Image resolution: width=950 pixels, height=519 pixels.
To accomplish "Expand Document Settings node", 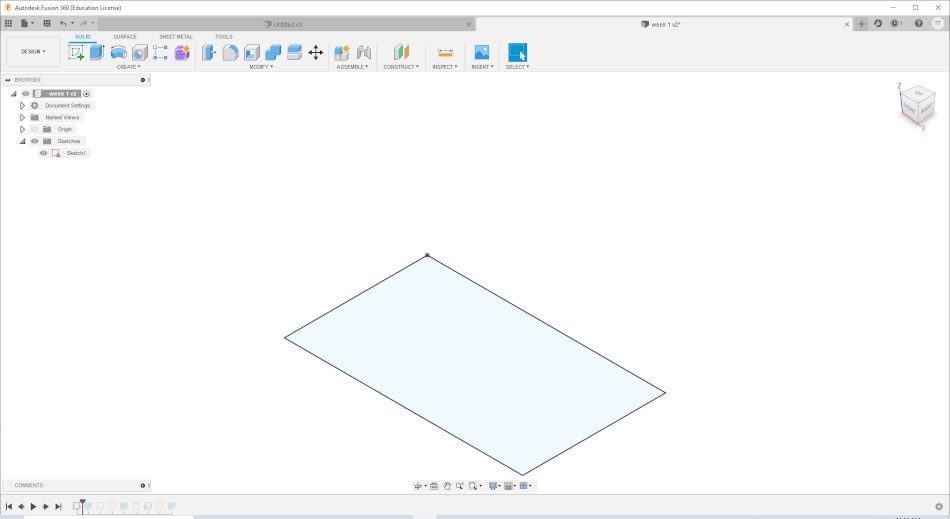I will [x=22, y=105].
